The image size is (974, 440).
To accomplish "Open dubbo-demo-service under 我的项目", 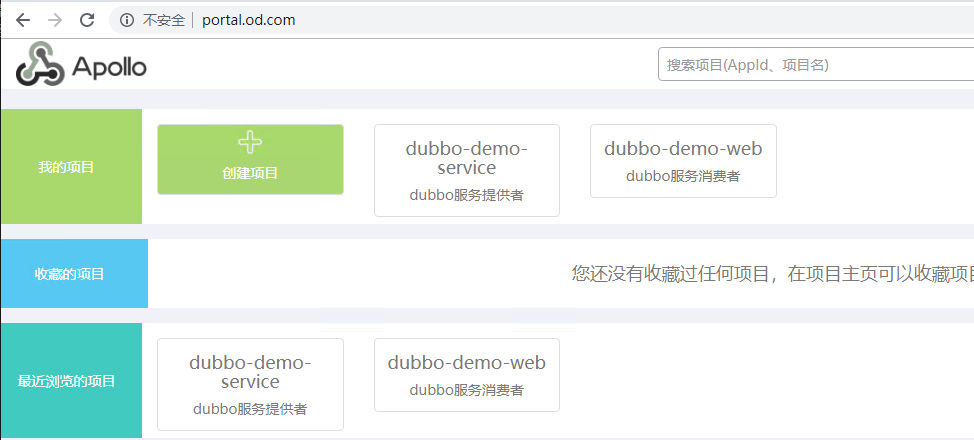I will click(x=466, y=159).
